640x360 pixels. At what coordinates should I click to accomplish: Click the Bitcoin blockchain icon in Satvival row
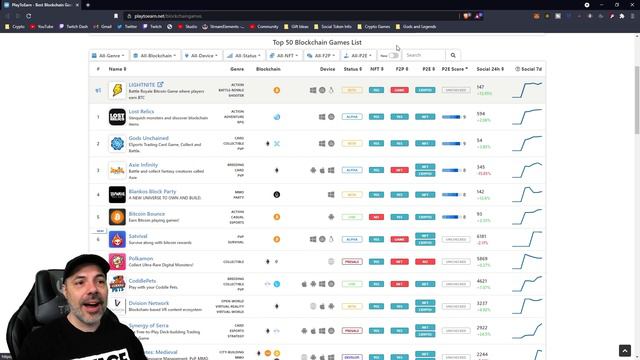click(277, 239)
